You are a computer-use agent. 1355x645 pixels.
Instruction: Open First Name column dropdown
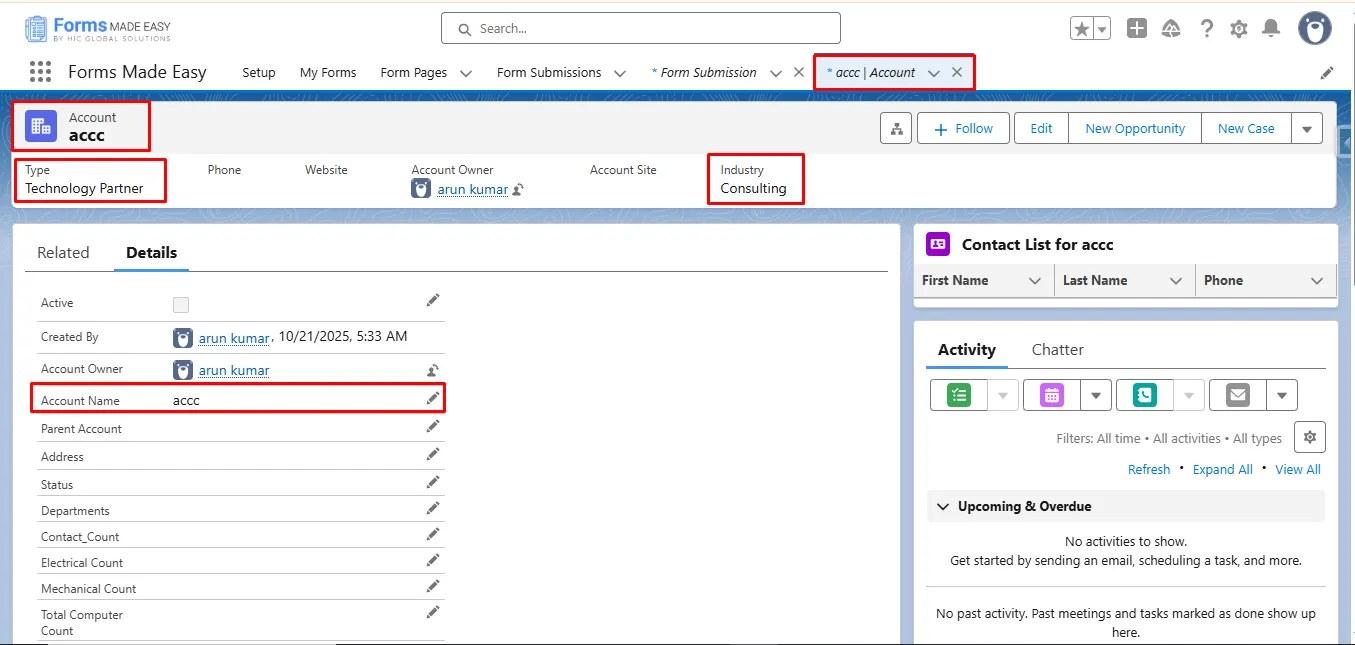pos(1035,281)
